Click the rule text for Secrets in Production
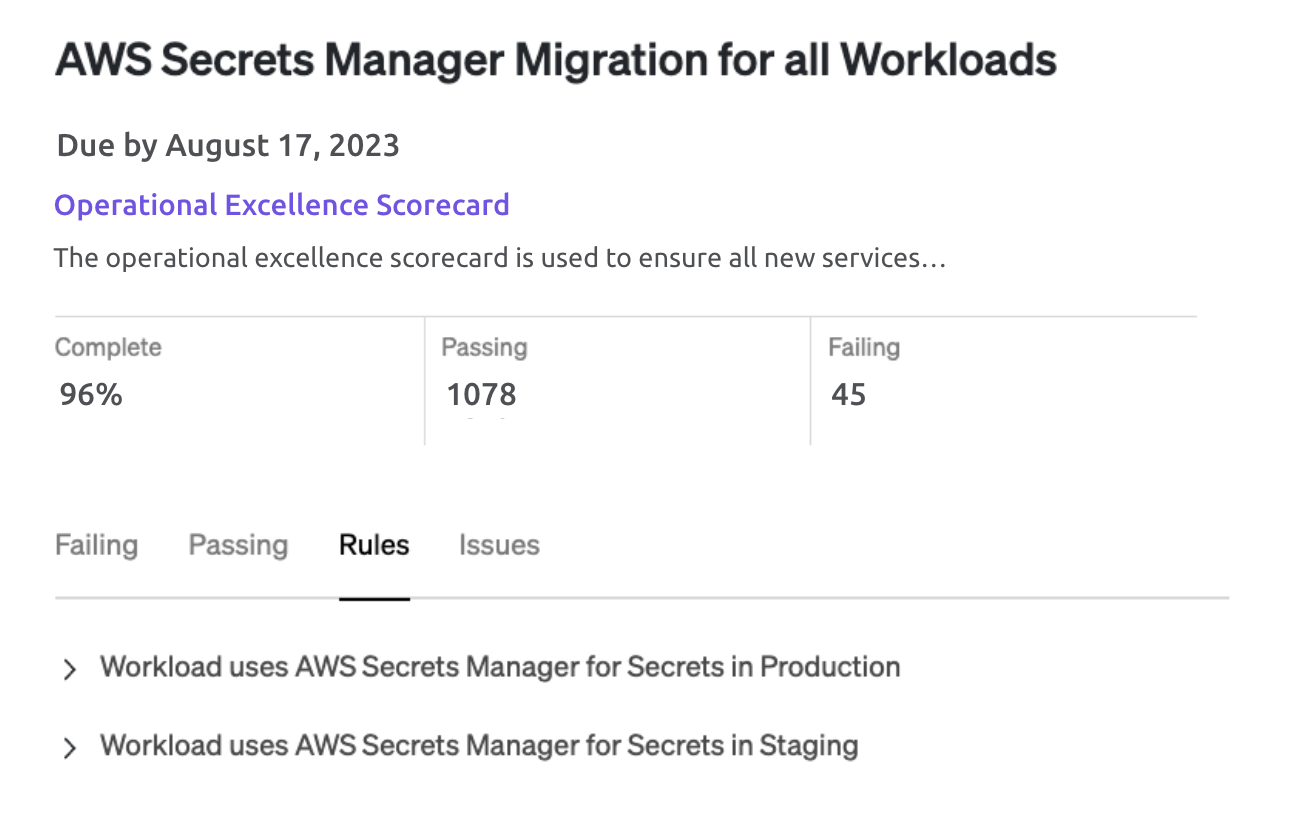This screenshot has height=816, width=1294. pyautogui.click(x=500, y=667)
